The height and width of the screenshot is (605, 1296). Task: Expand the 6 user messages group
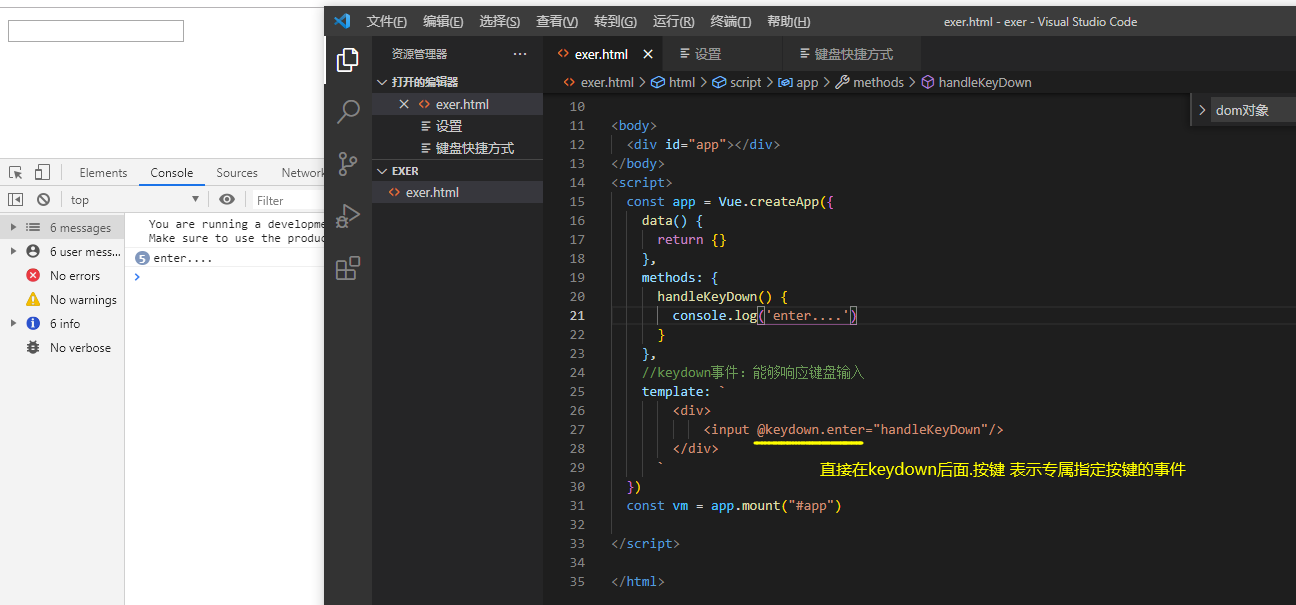coord(14,252)
